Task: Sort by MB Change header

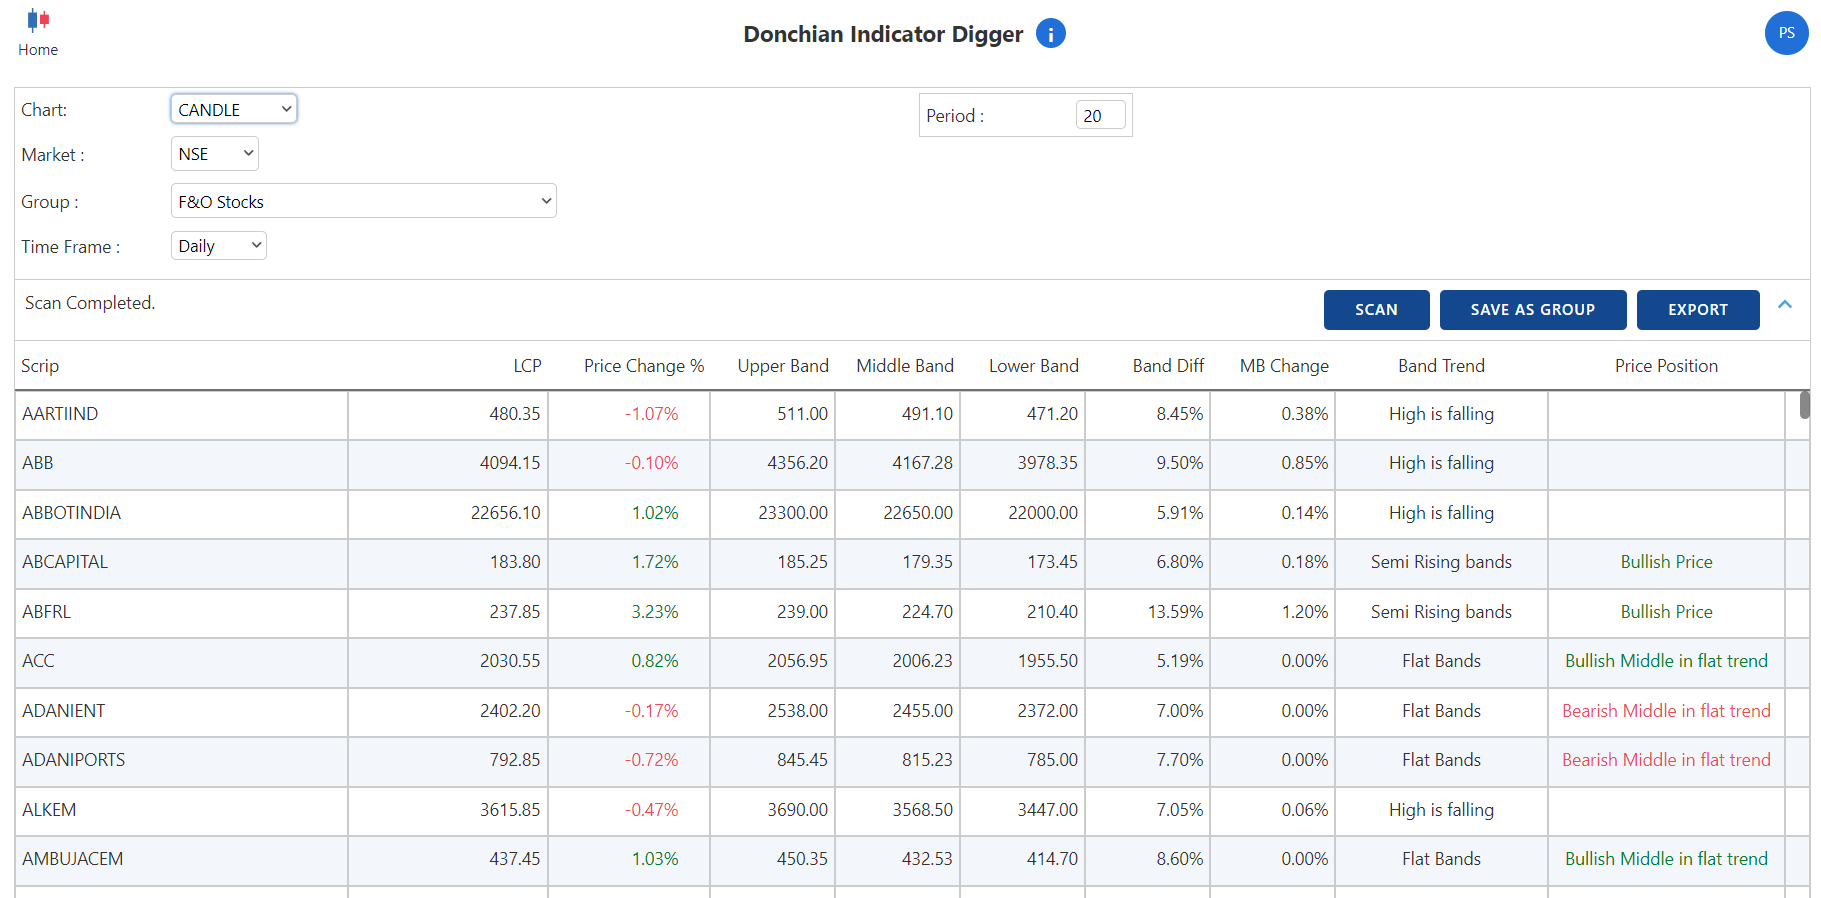Action: pos(1284,366)
